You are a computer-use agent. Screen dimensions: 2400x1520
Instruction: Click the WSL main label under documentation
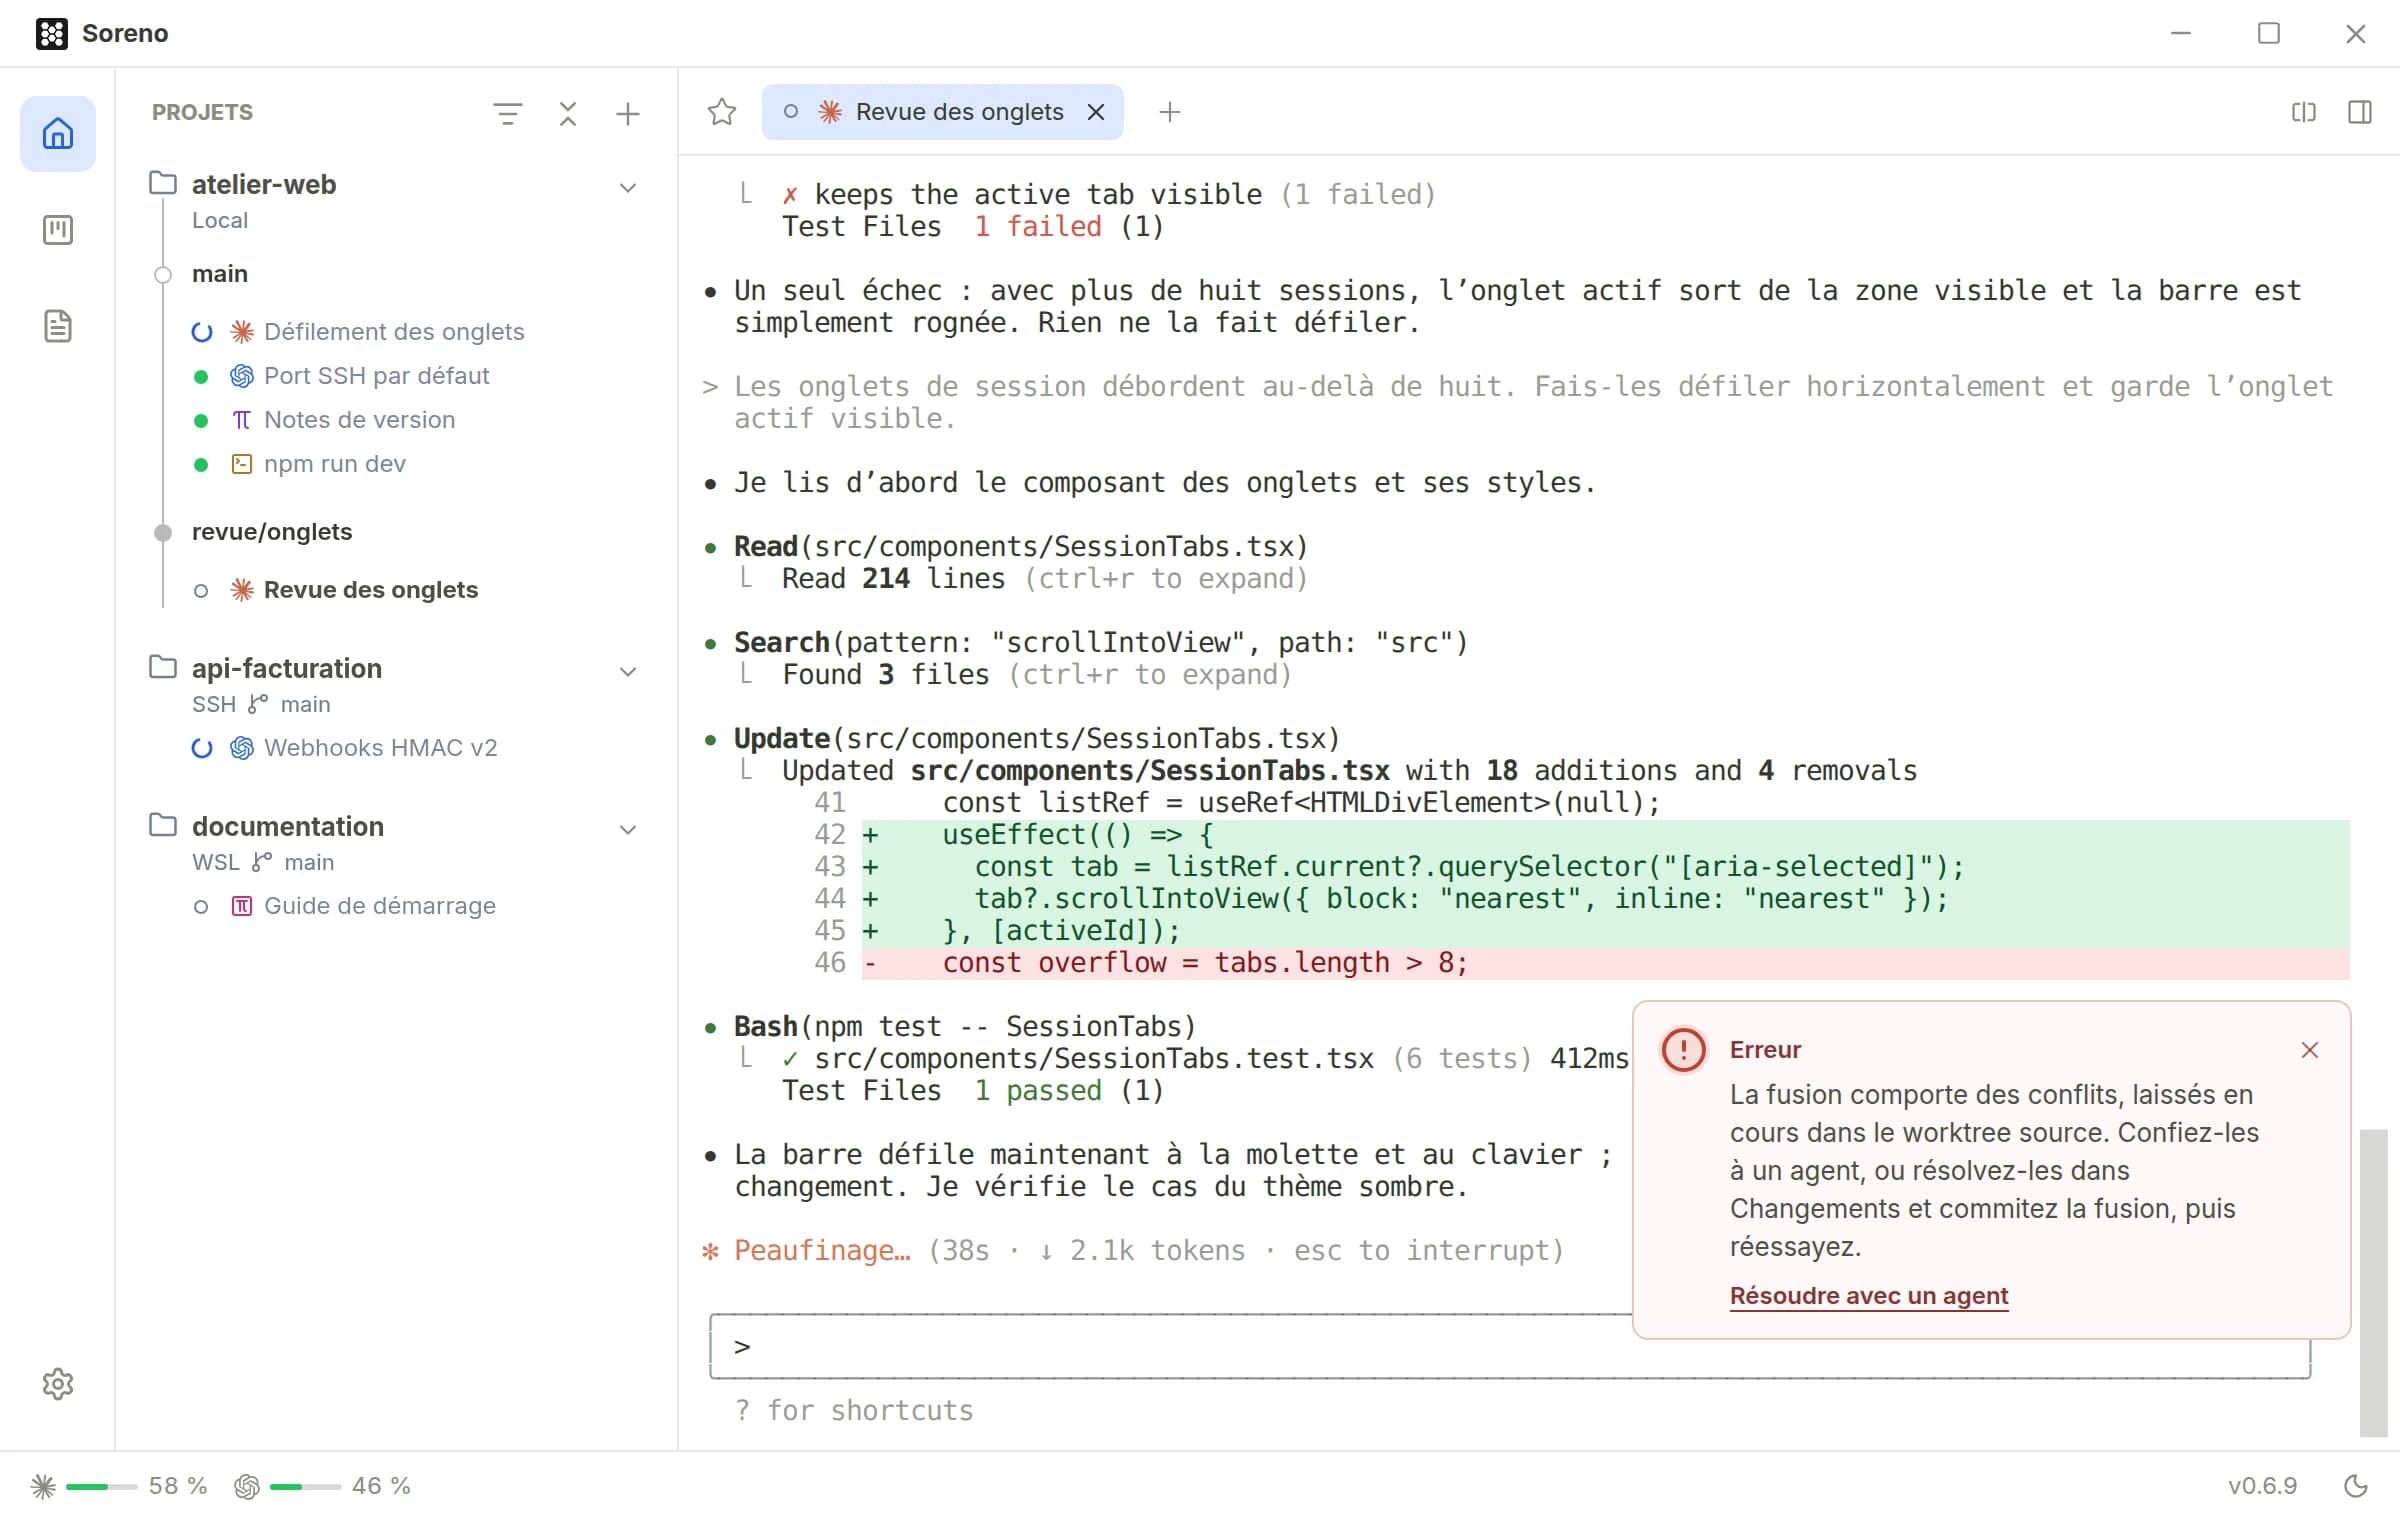pos(263,862)
